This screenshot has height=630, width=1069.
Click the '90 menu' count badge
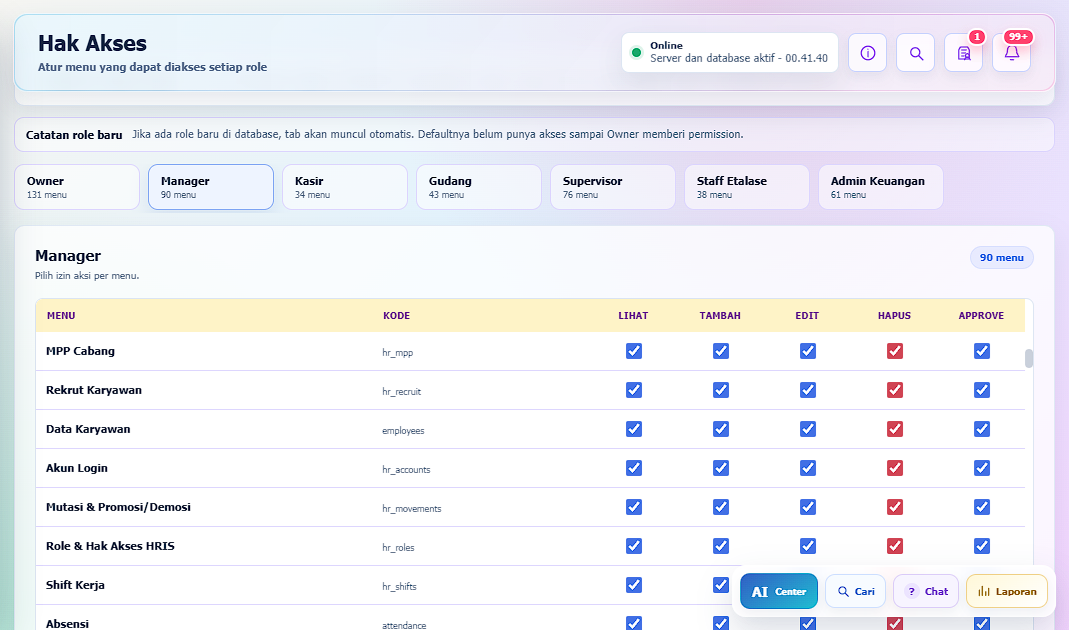point(1002,257)
